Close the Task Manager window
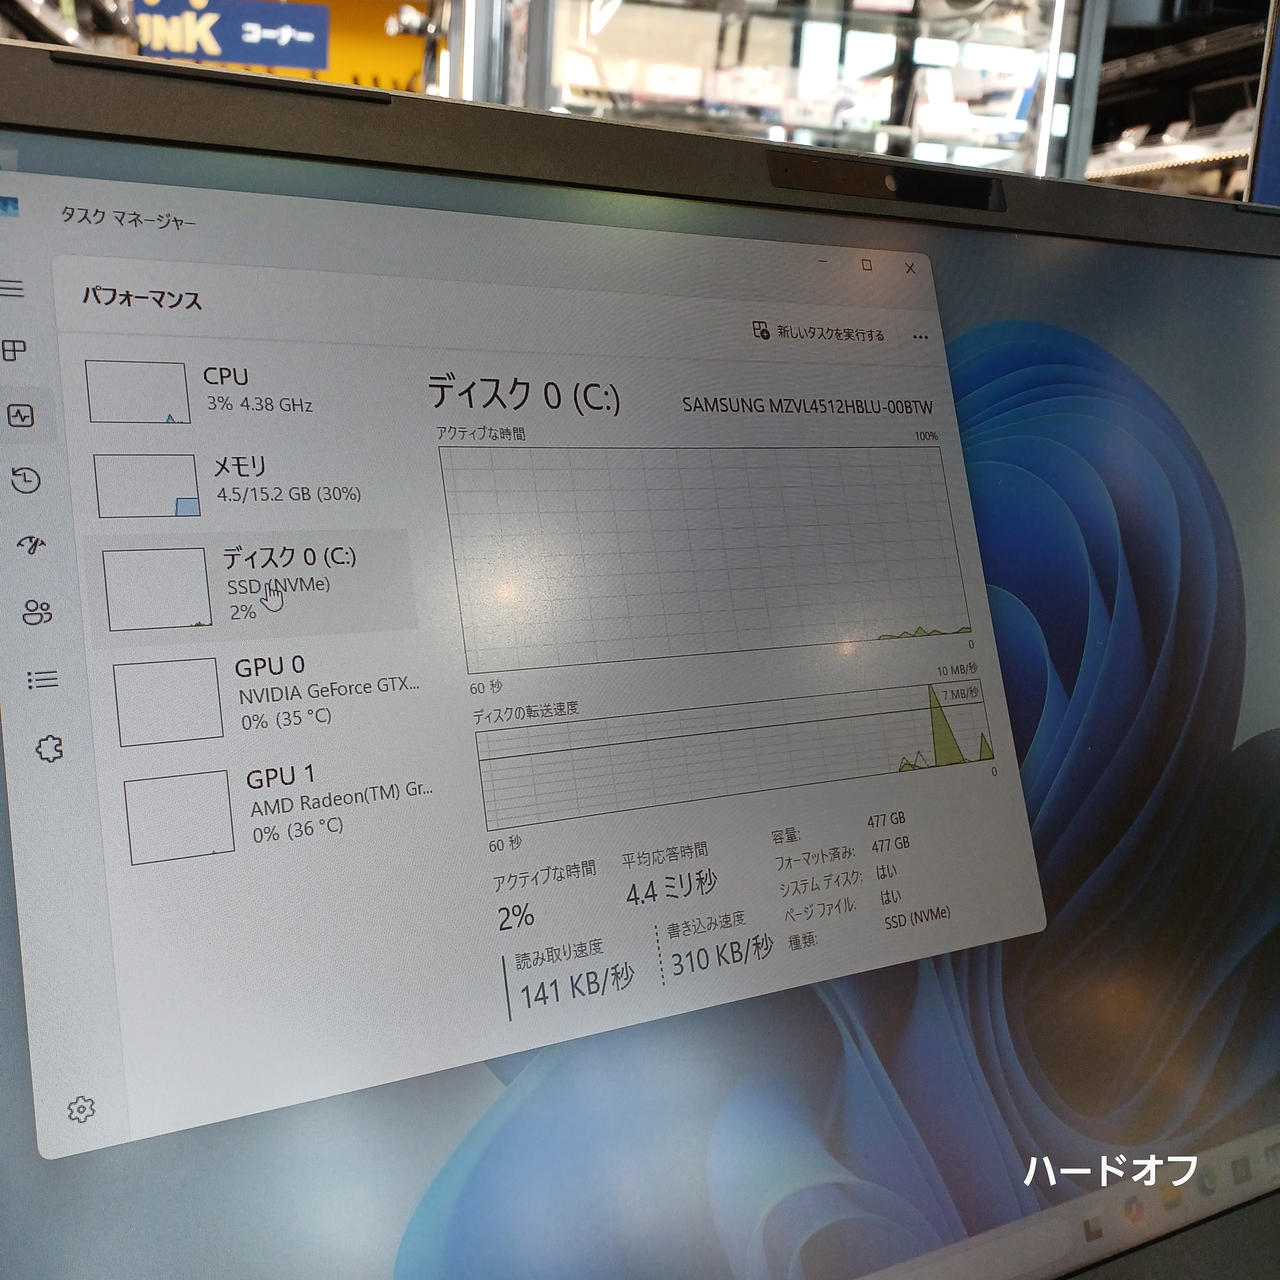This screenshot has height=1280, width=1280. coord(910,268)
